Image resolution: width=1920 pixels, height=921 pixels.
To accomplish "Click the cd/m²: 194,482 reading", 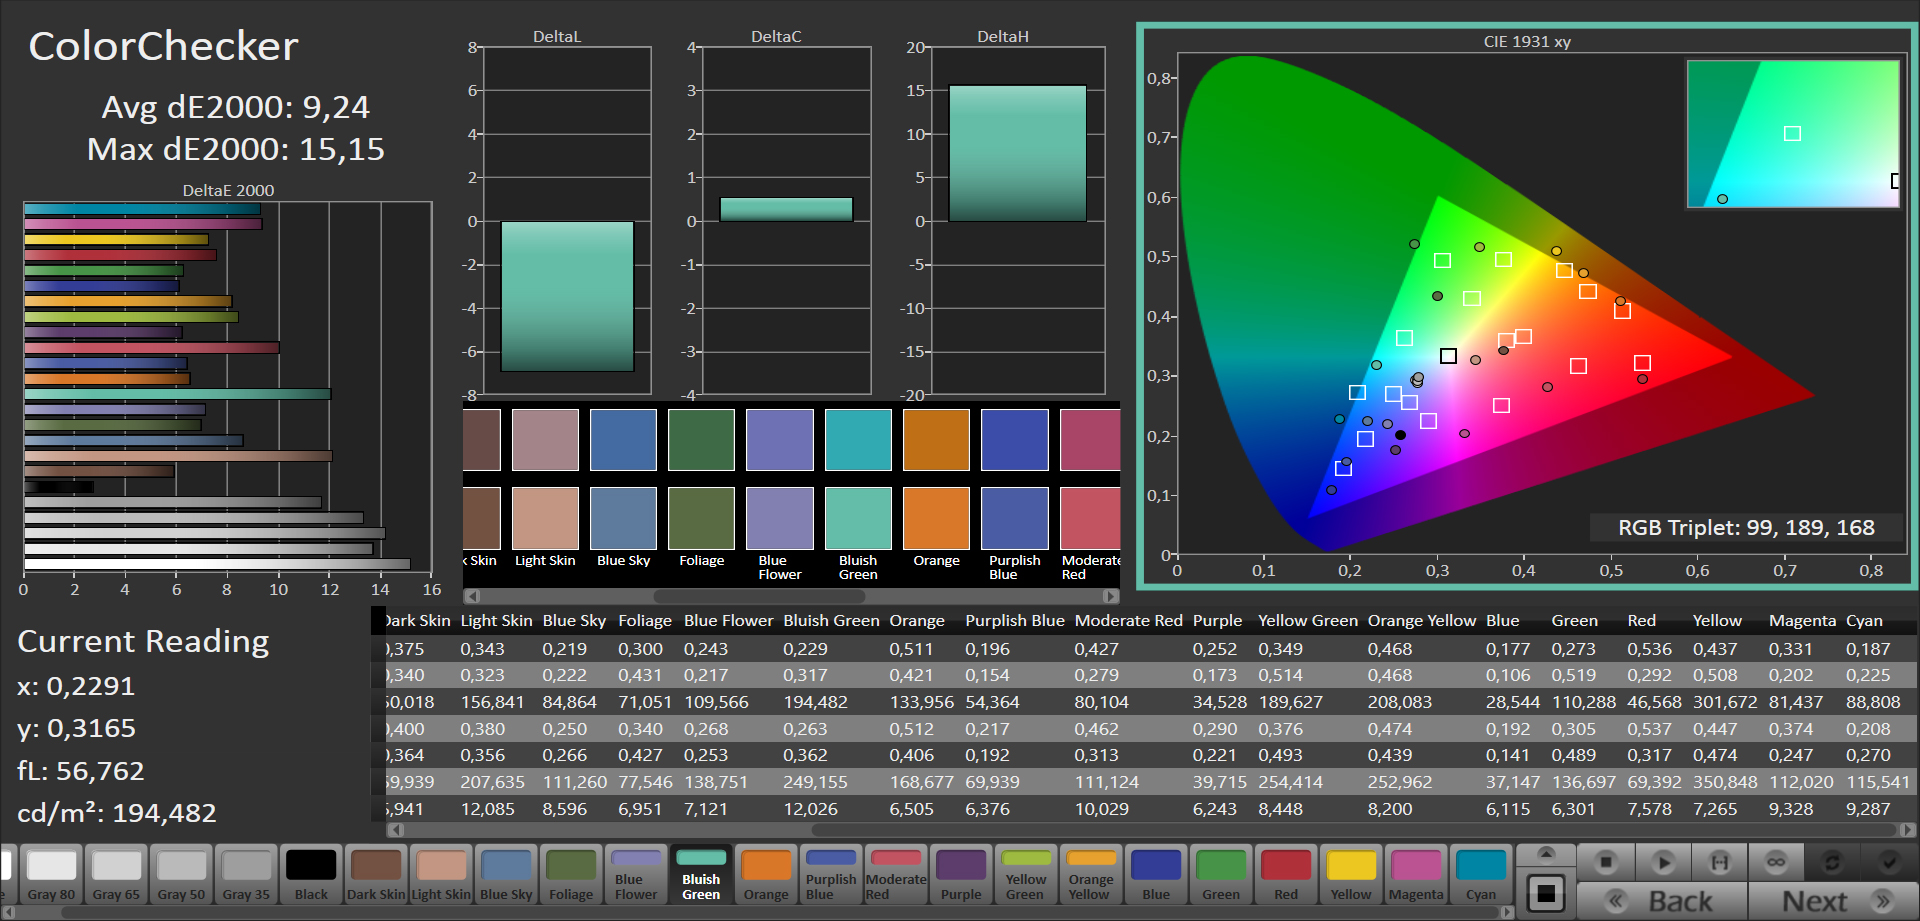I will point(117,813).
